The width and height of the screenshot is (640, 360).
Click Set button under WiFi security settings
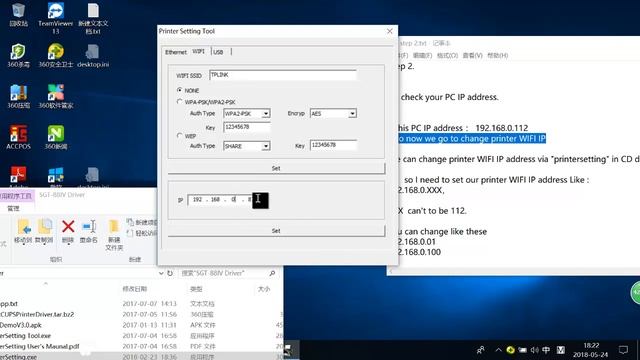[x=276, y=168]
